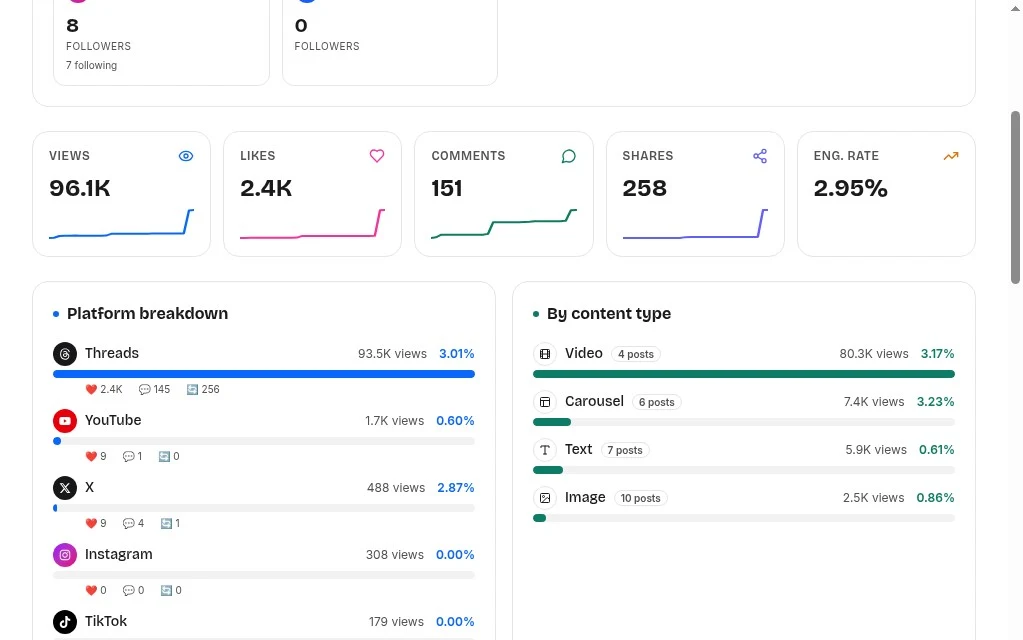Click the Video views green progress bar
This screenshot has height=640, width=1023.
point(744,374)
